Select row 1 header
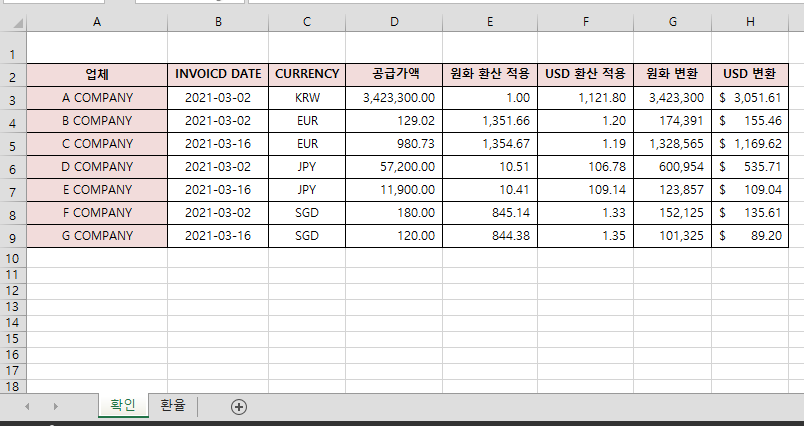The height and width of the screenshot is (426, 804). (x=13, y=48)
